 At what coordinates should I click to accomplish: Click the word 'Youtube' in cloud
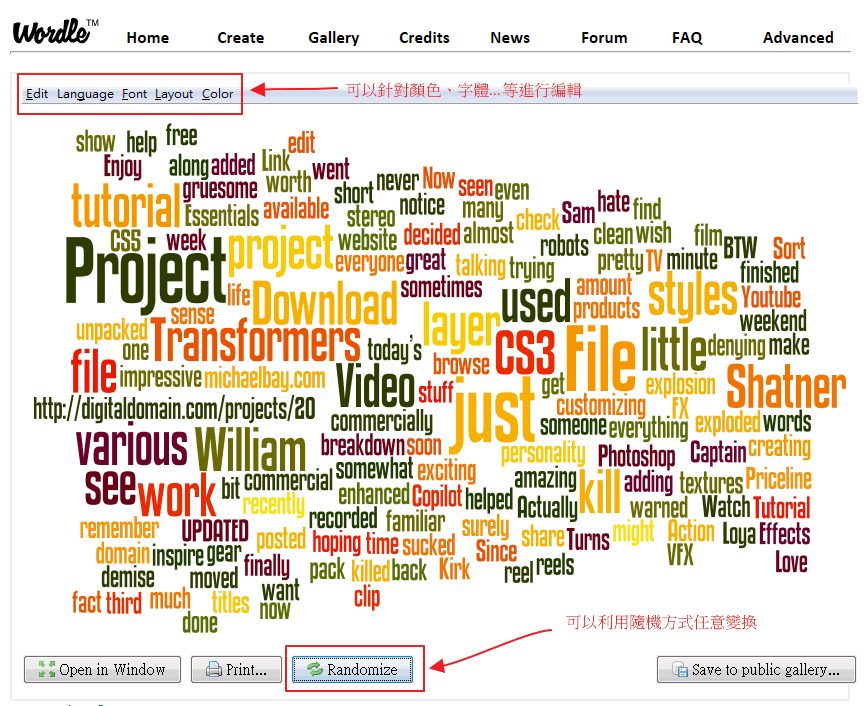pyautogui.click(x=771, y=297)
